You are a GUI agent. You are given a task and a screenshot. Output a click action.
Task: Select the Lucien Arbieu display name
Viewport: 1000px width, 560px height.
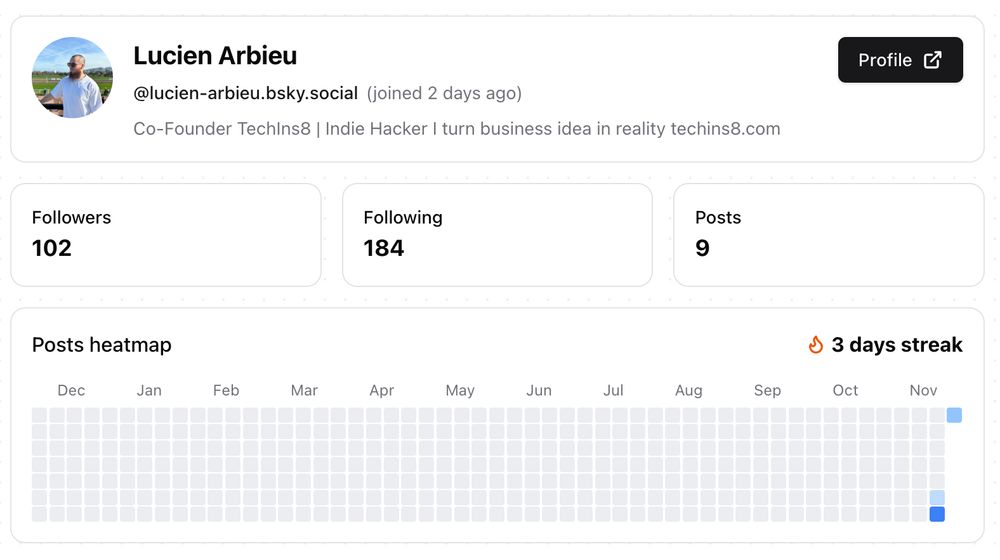[x=215, y=56]
